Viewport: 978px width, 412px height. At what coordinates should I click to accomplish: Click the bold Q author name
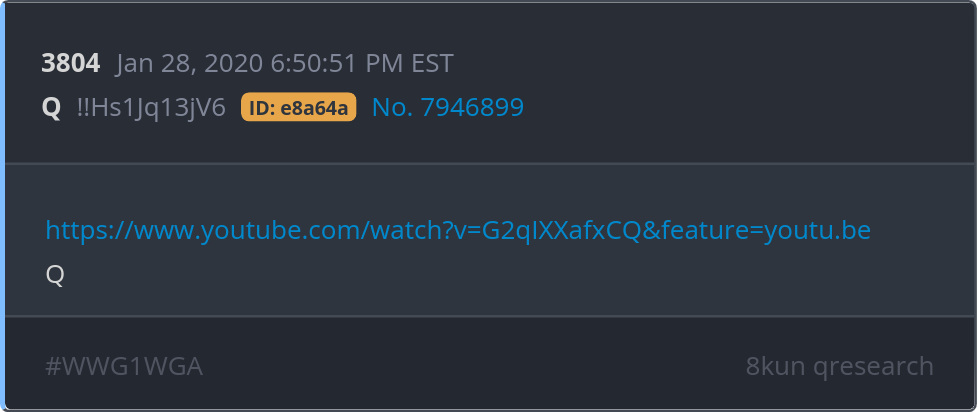(x=51, y=108)
